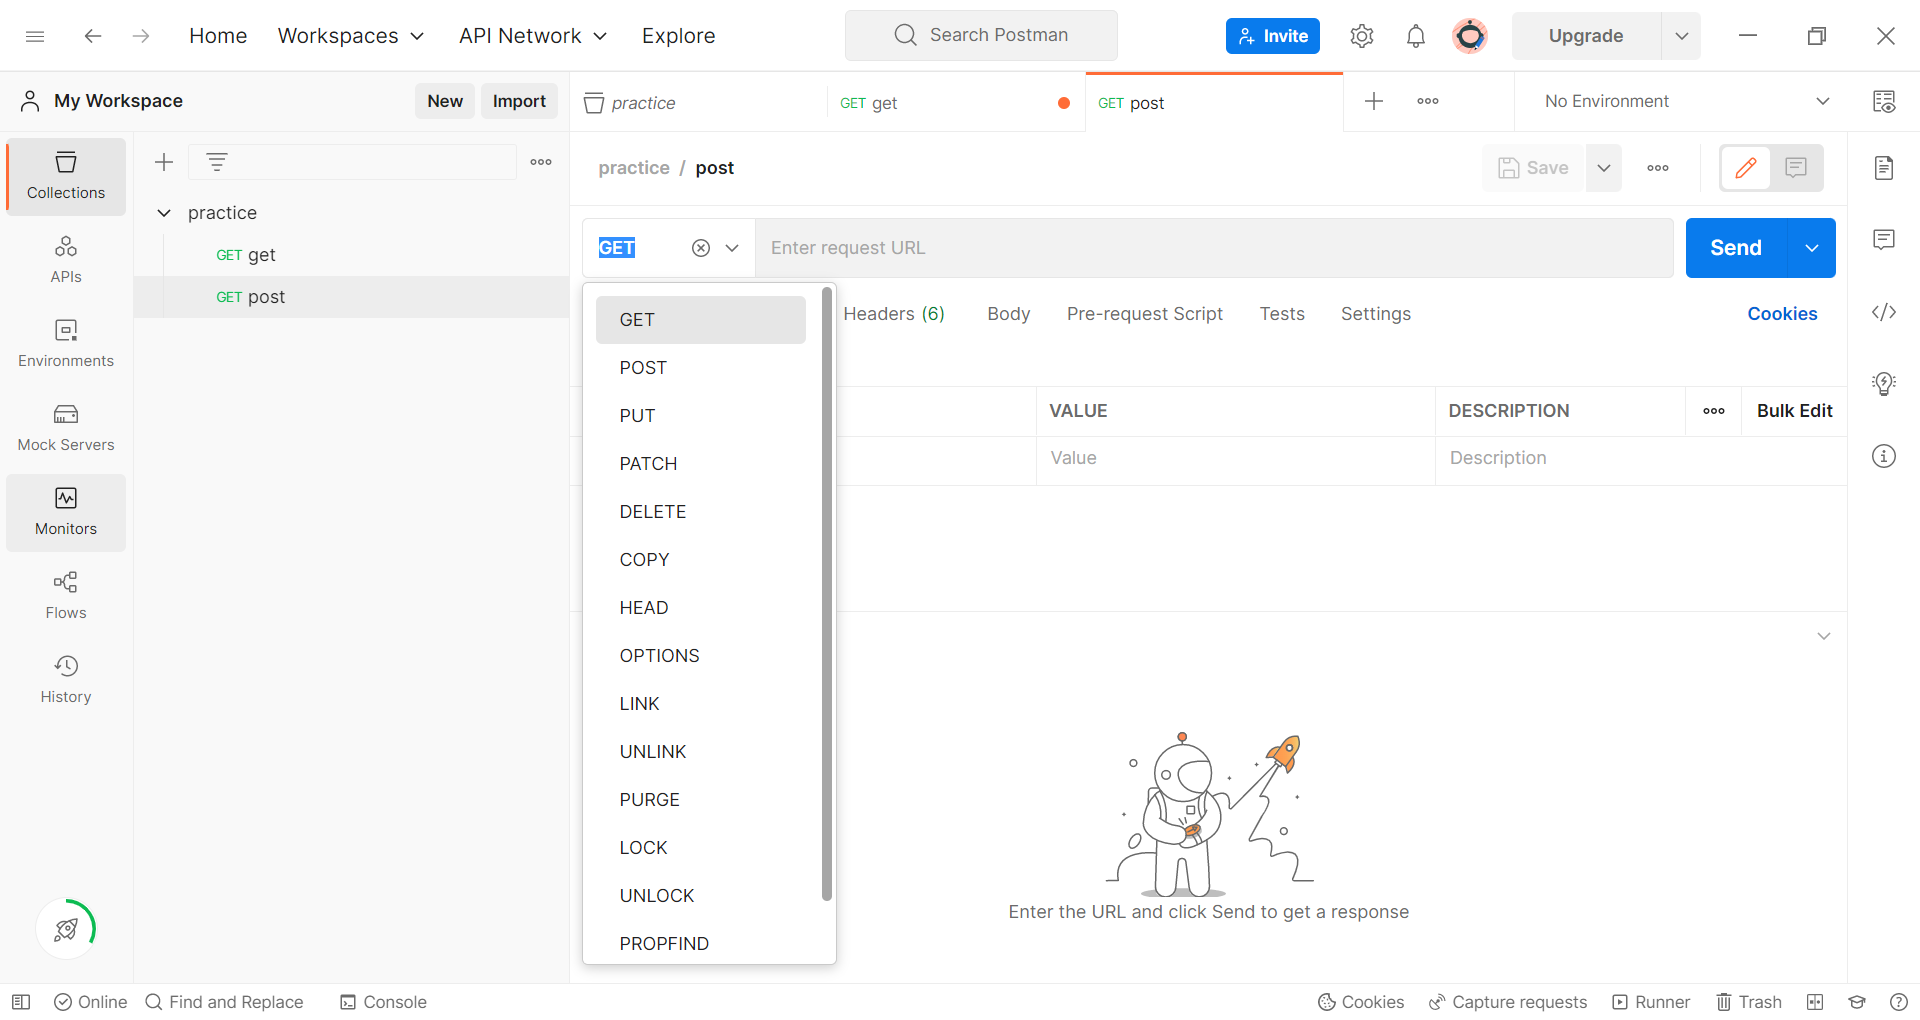This screenshot has height=1020, width=1920.
Task: Open the notifications bell
Action: 1415,36
